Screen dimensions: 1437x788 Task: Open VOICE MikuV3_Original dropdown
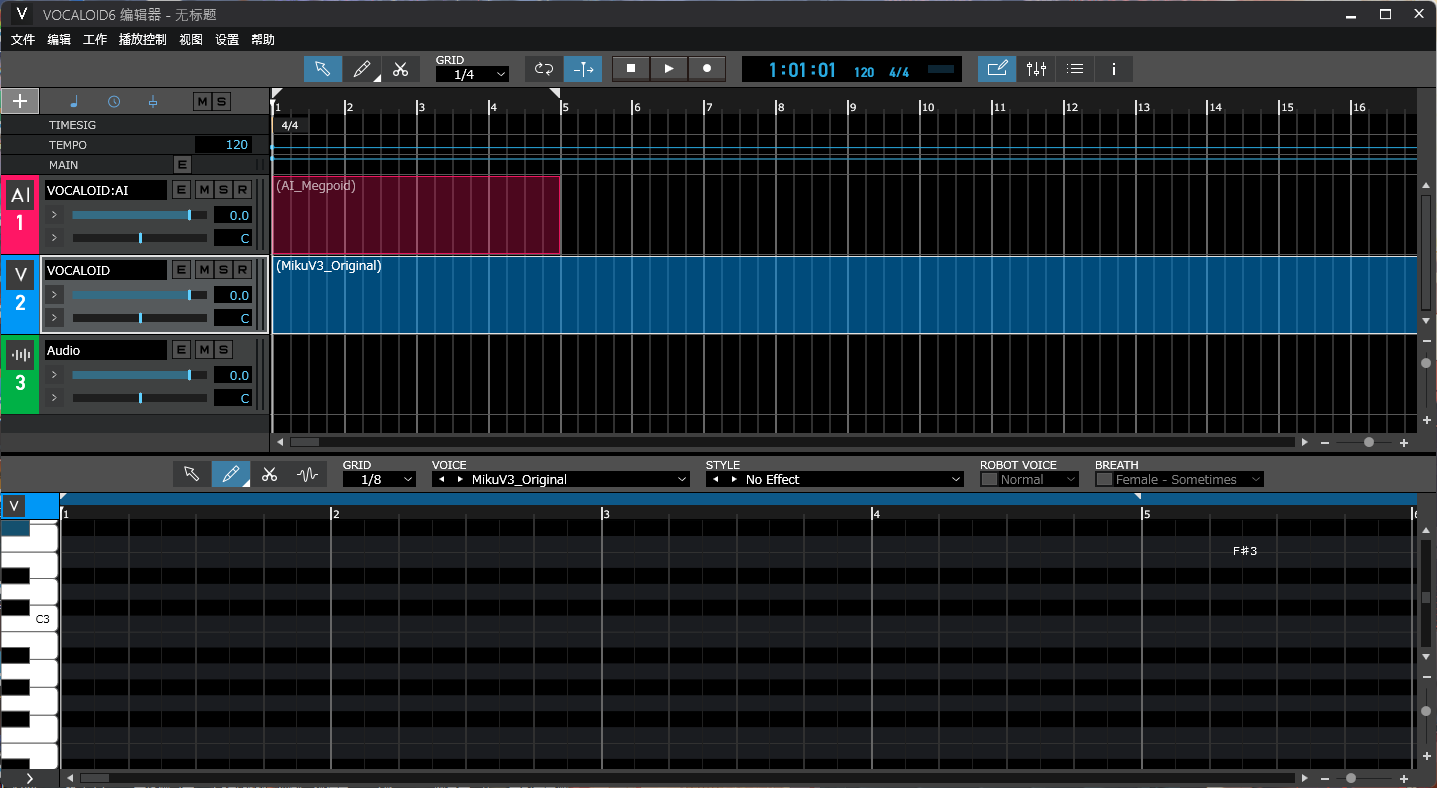[x=561, y=479]
